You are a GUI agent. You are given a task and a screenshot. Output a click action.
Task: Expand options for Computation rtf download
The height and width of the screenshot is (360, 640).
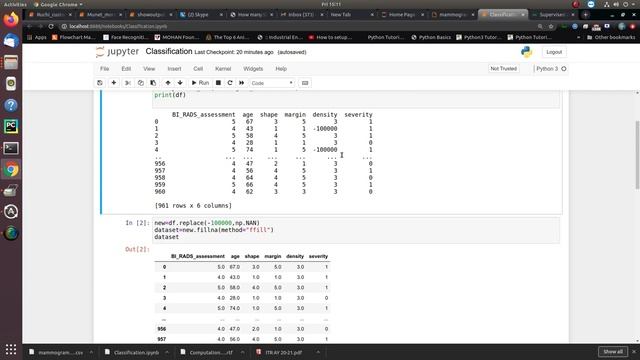tap(242, 352)
